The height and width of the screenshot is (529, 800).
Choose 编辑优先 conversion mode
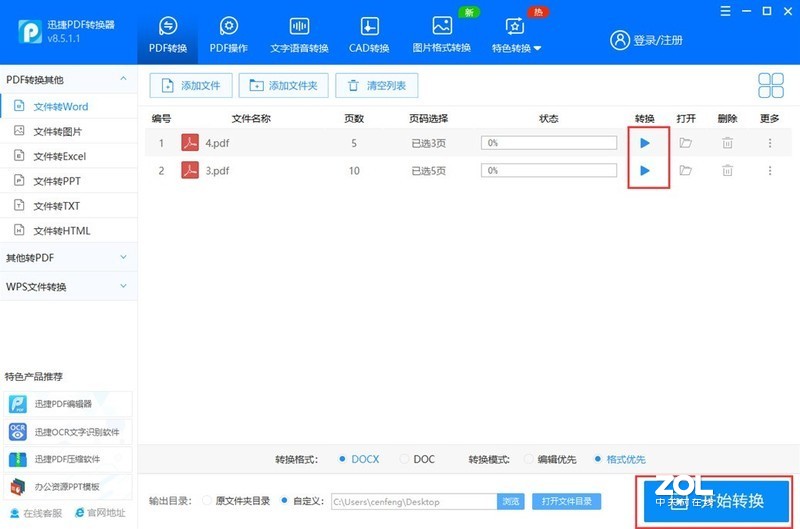click(x=551, y=459)
